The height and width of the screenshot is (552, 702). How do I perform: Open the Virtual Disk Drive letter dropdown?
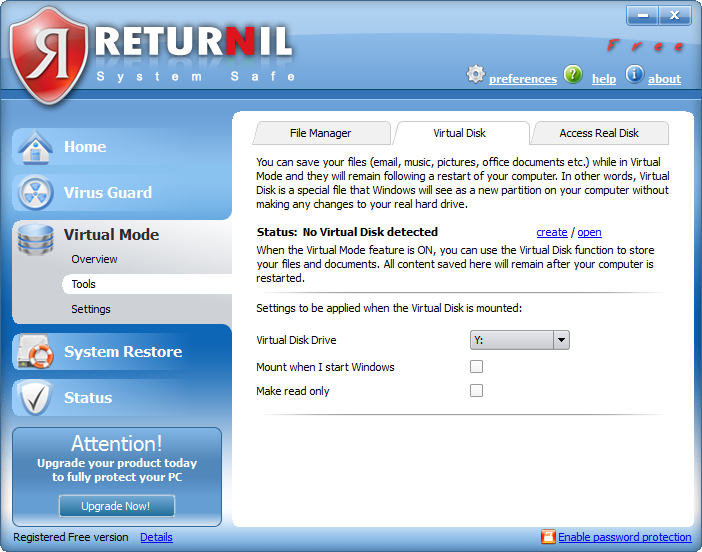tap(519, 340)
